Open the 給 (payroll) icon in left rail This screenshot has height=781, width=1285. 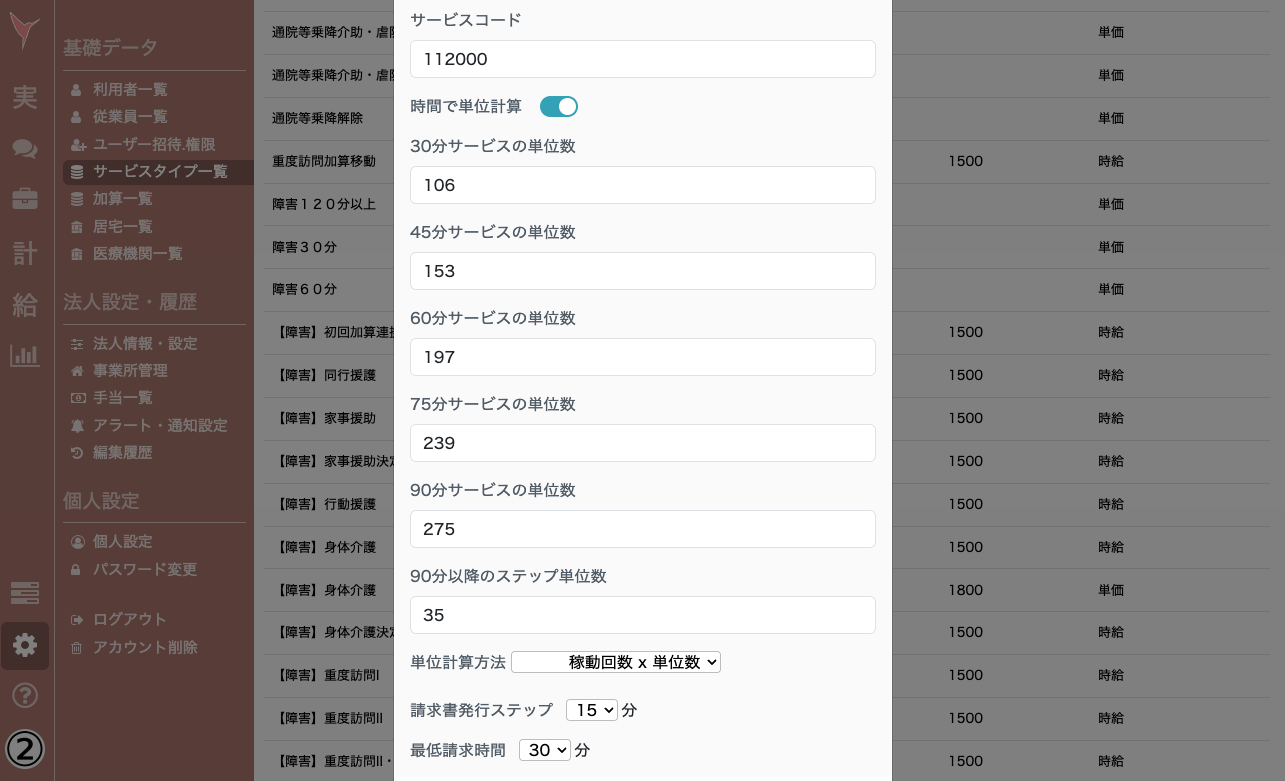coord(23,305)
